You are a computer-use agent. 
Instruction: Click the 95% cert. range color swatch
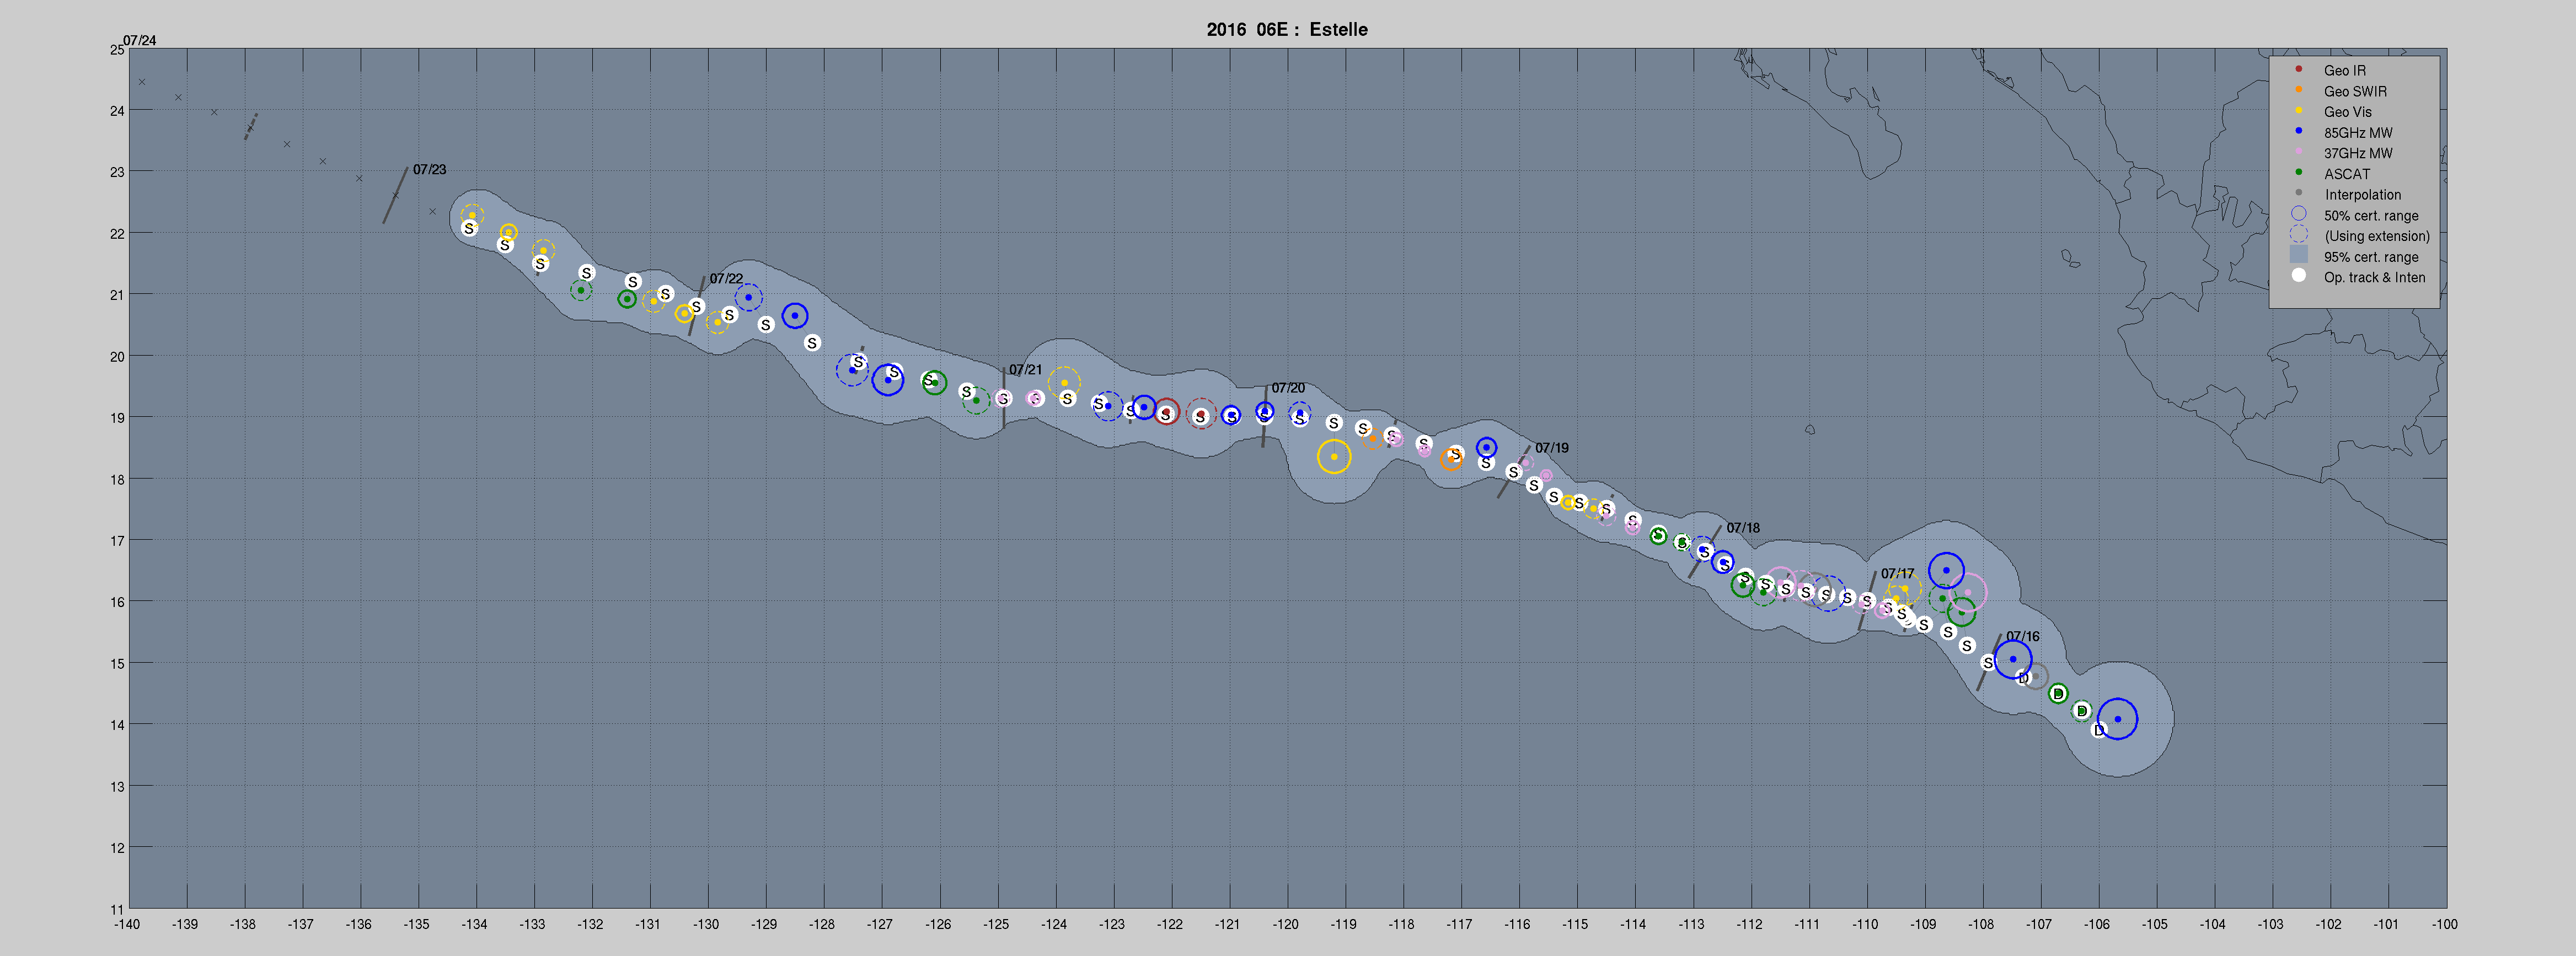tap(2298, 255)
